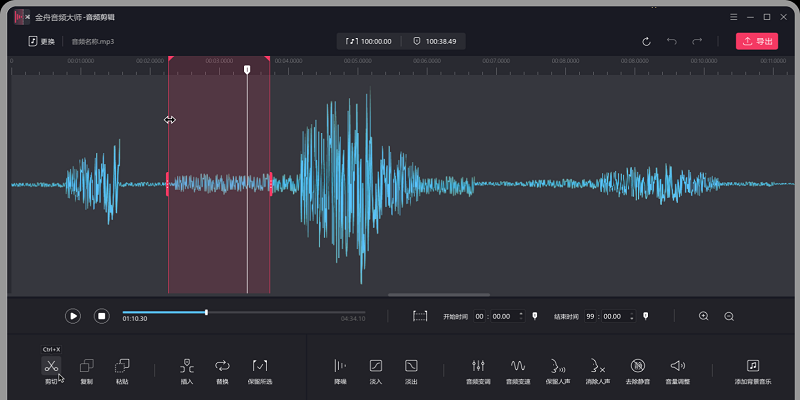Image resolution: width=800 pixels, height=400 pixels.
Task: Select the Copy (复制) tool
Action: 86,366
